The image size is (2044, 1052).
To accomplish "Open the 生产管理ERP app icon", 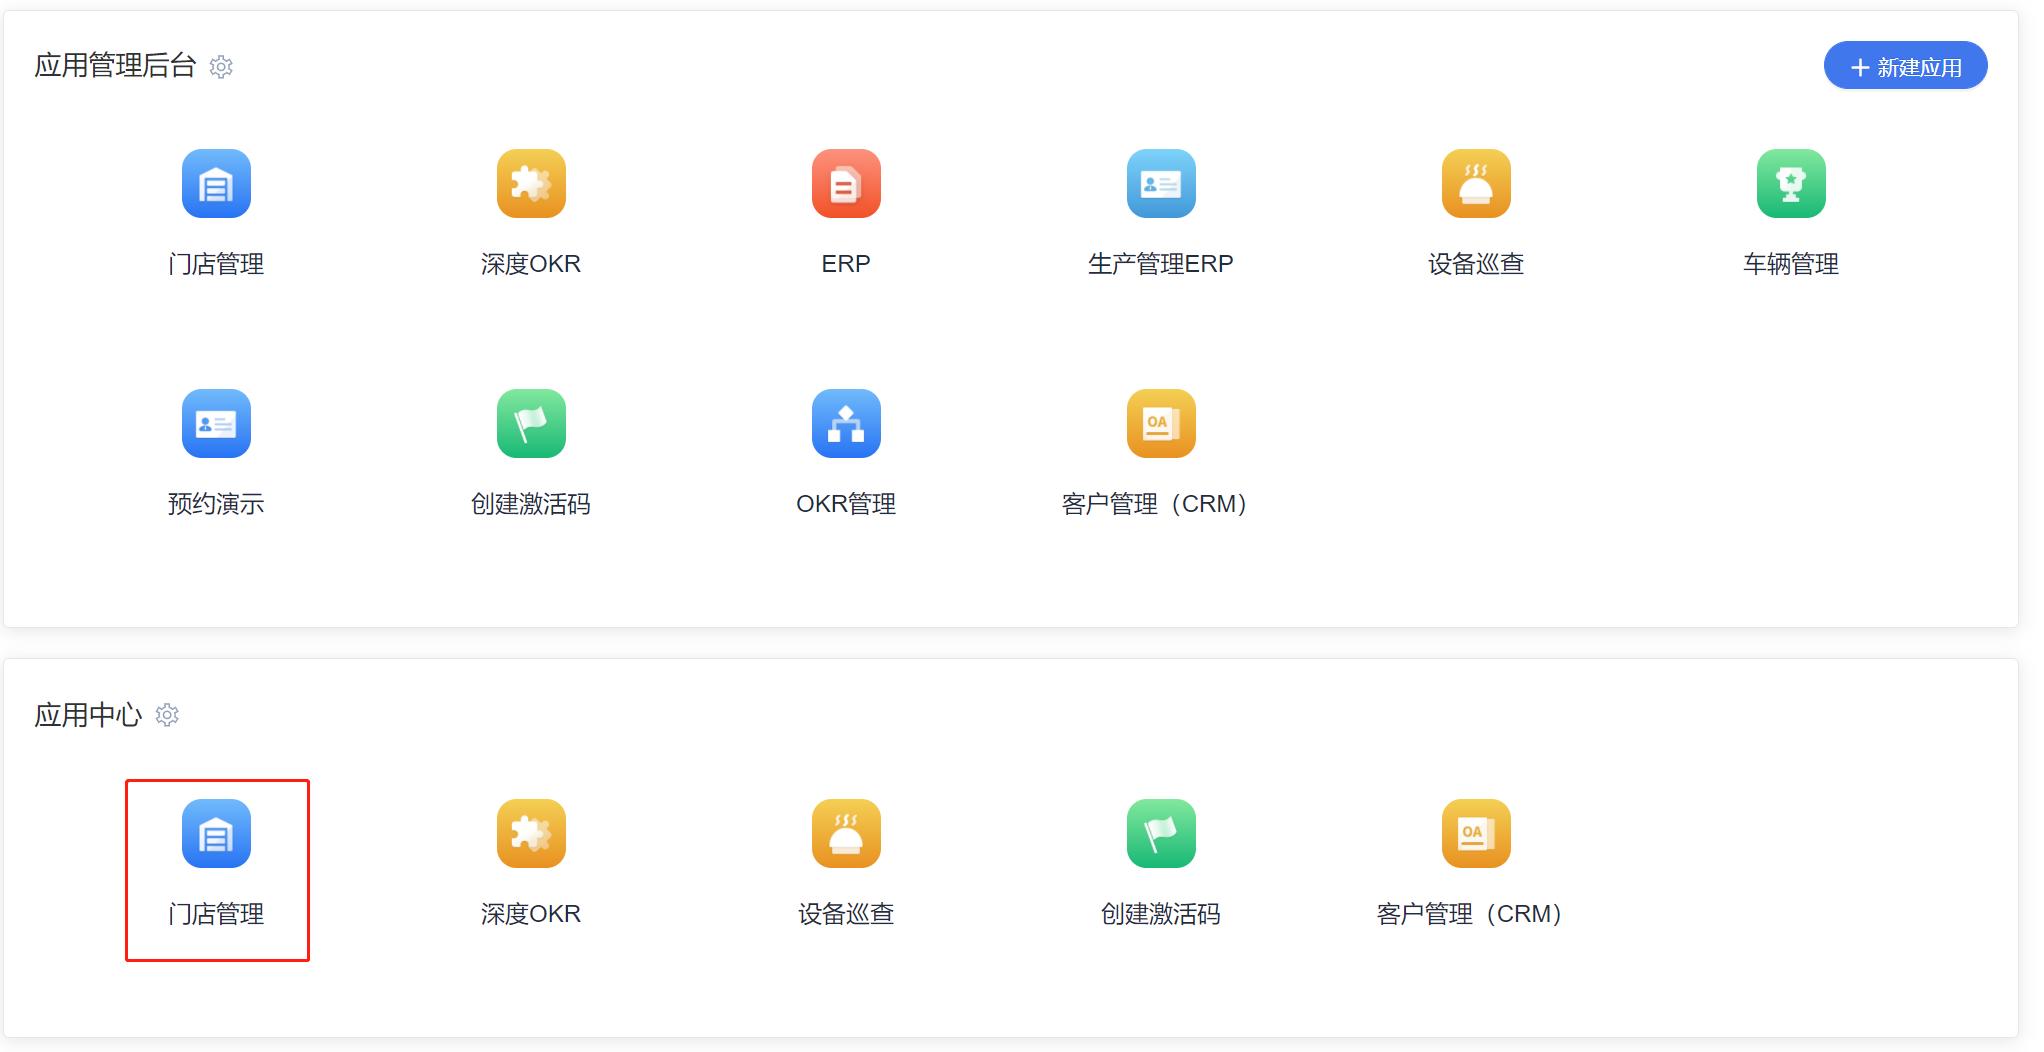I will 1161,183.
